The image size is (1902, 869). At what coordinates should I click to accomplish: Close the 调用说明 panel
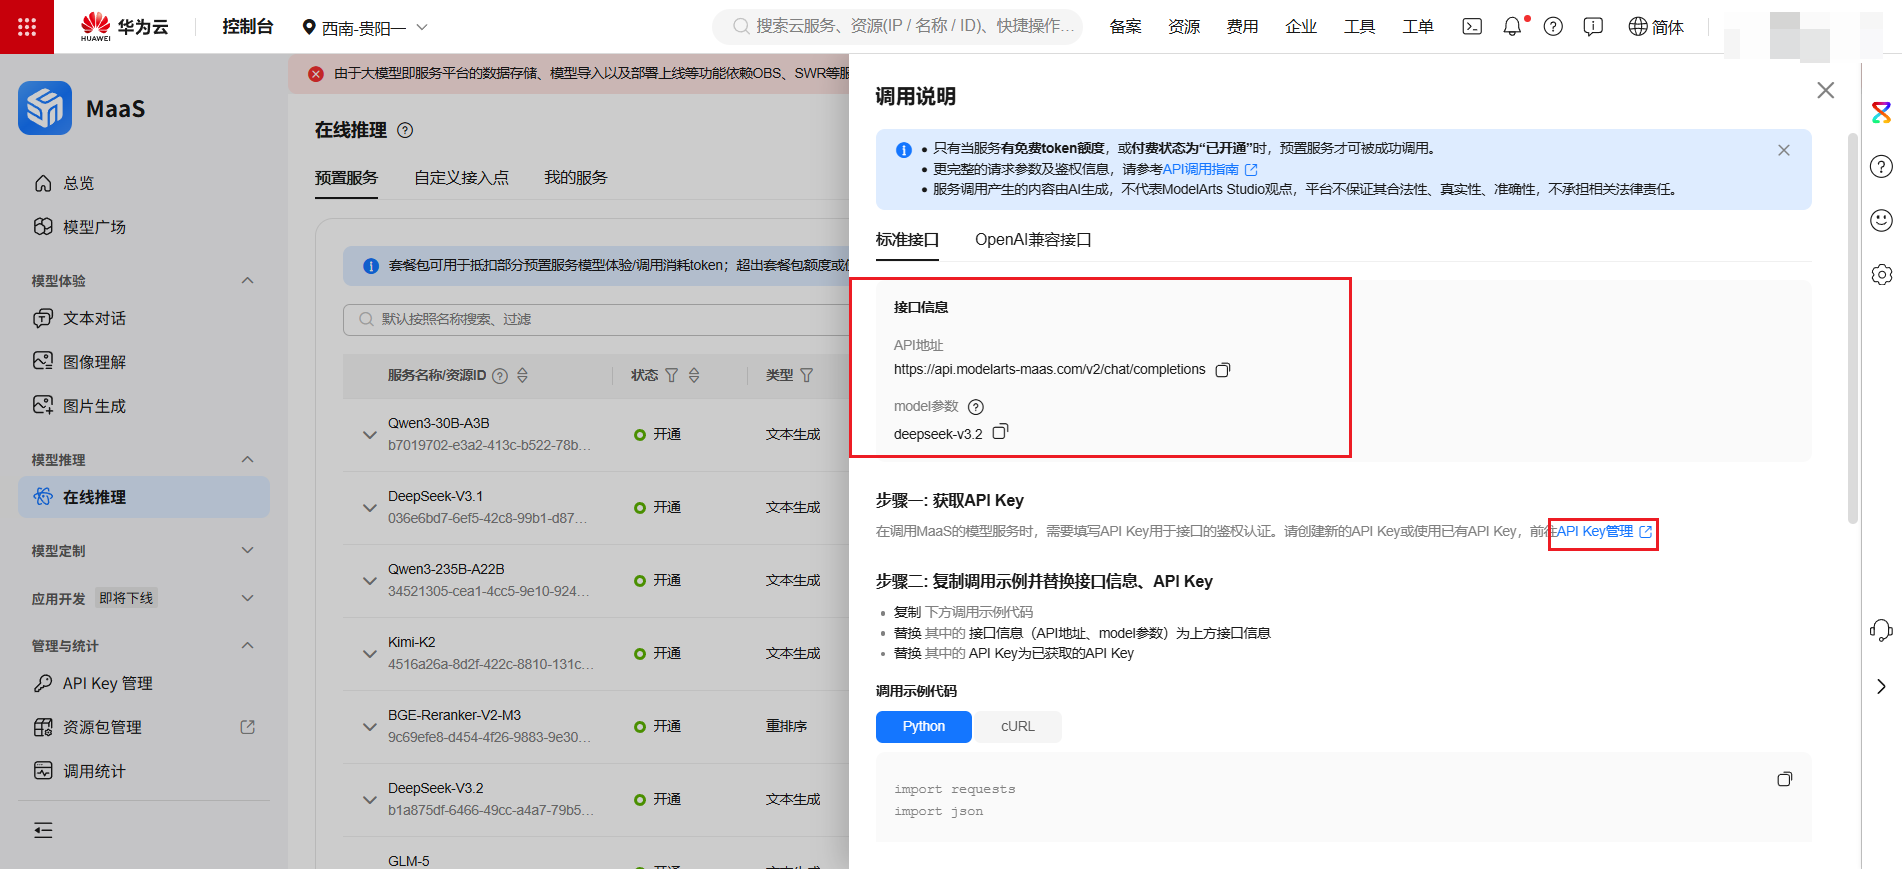click(1825, 90)
